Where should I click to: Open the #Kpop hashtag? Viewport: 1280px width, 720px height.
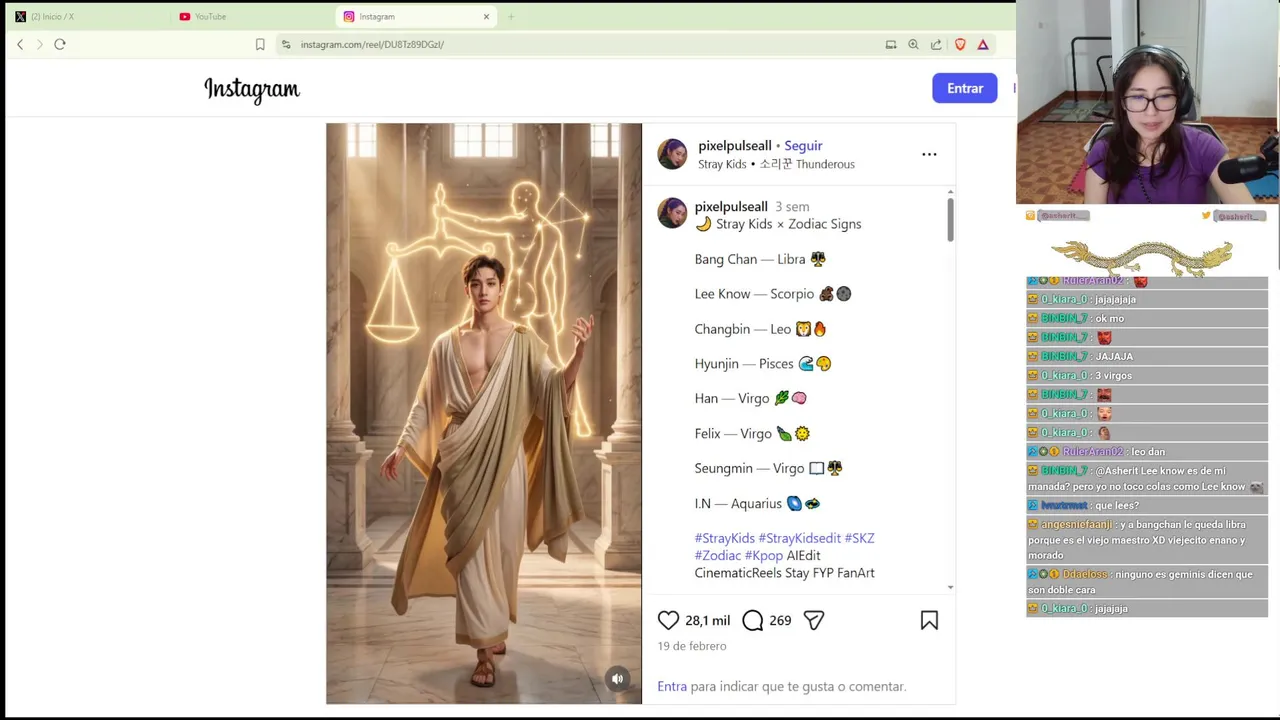click(x=764, y=555)
